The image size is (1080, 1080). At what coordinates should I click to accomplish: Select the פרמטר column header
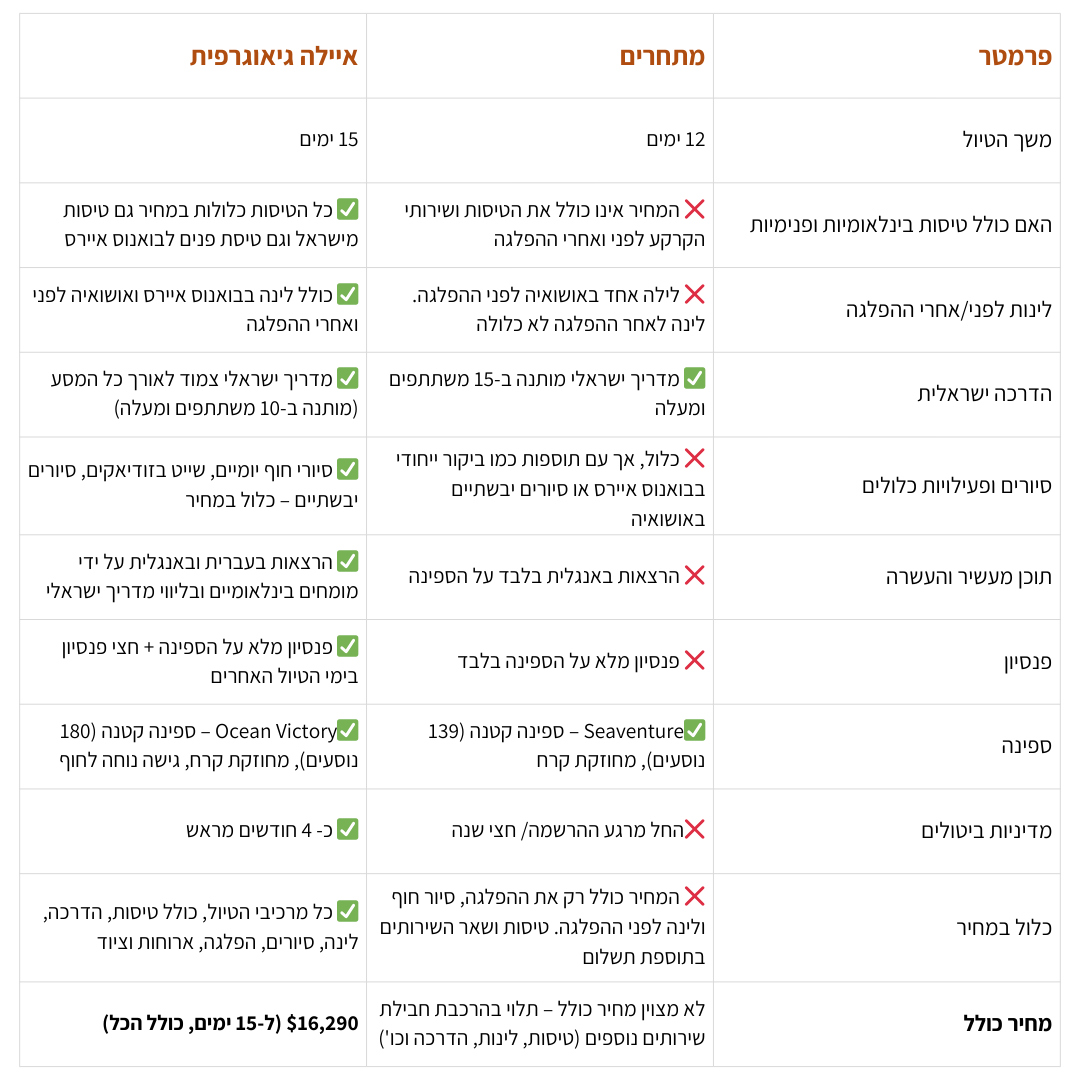(x=1015, y=56)
